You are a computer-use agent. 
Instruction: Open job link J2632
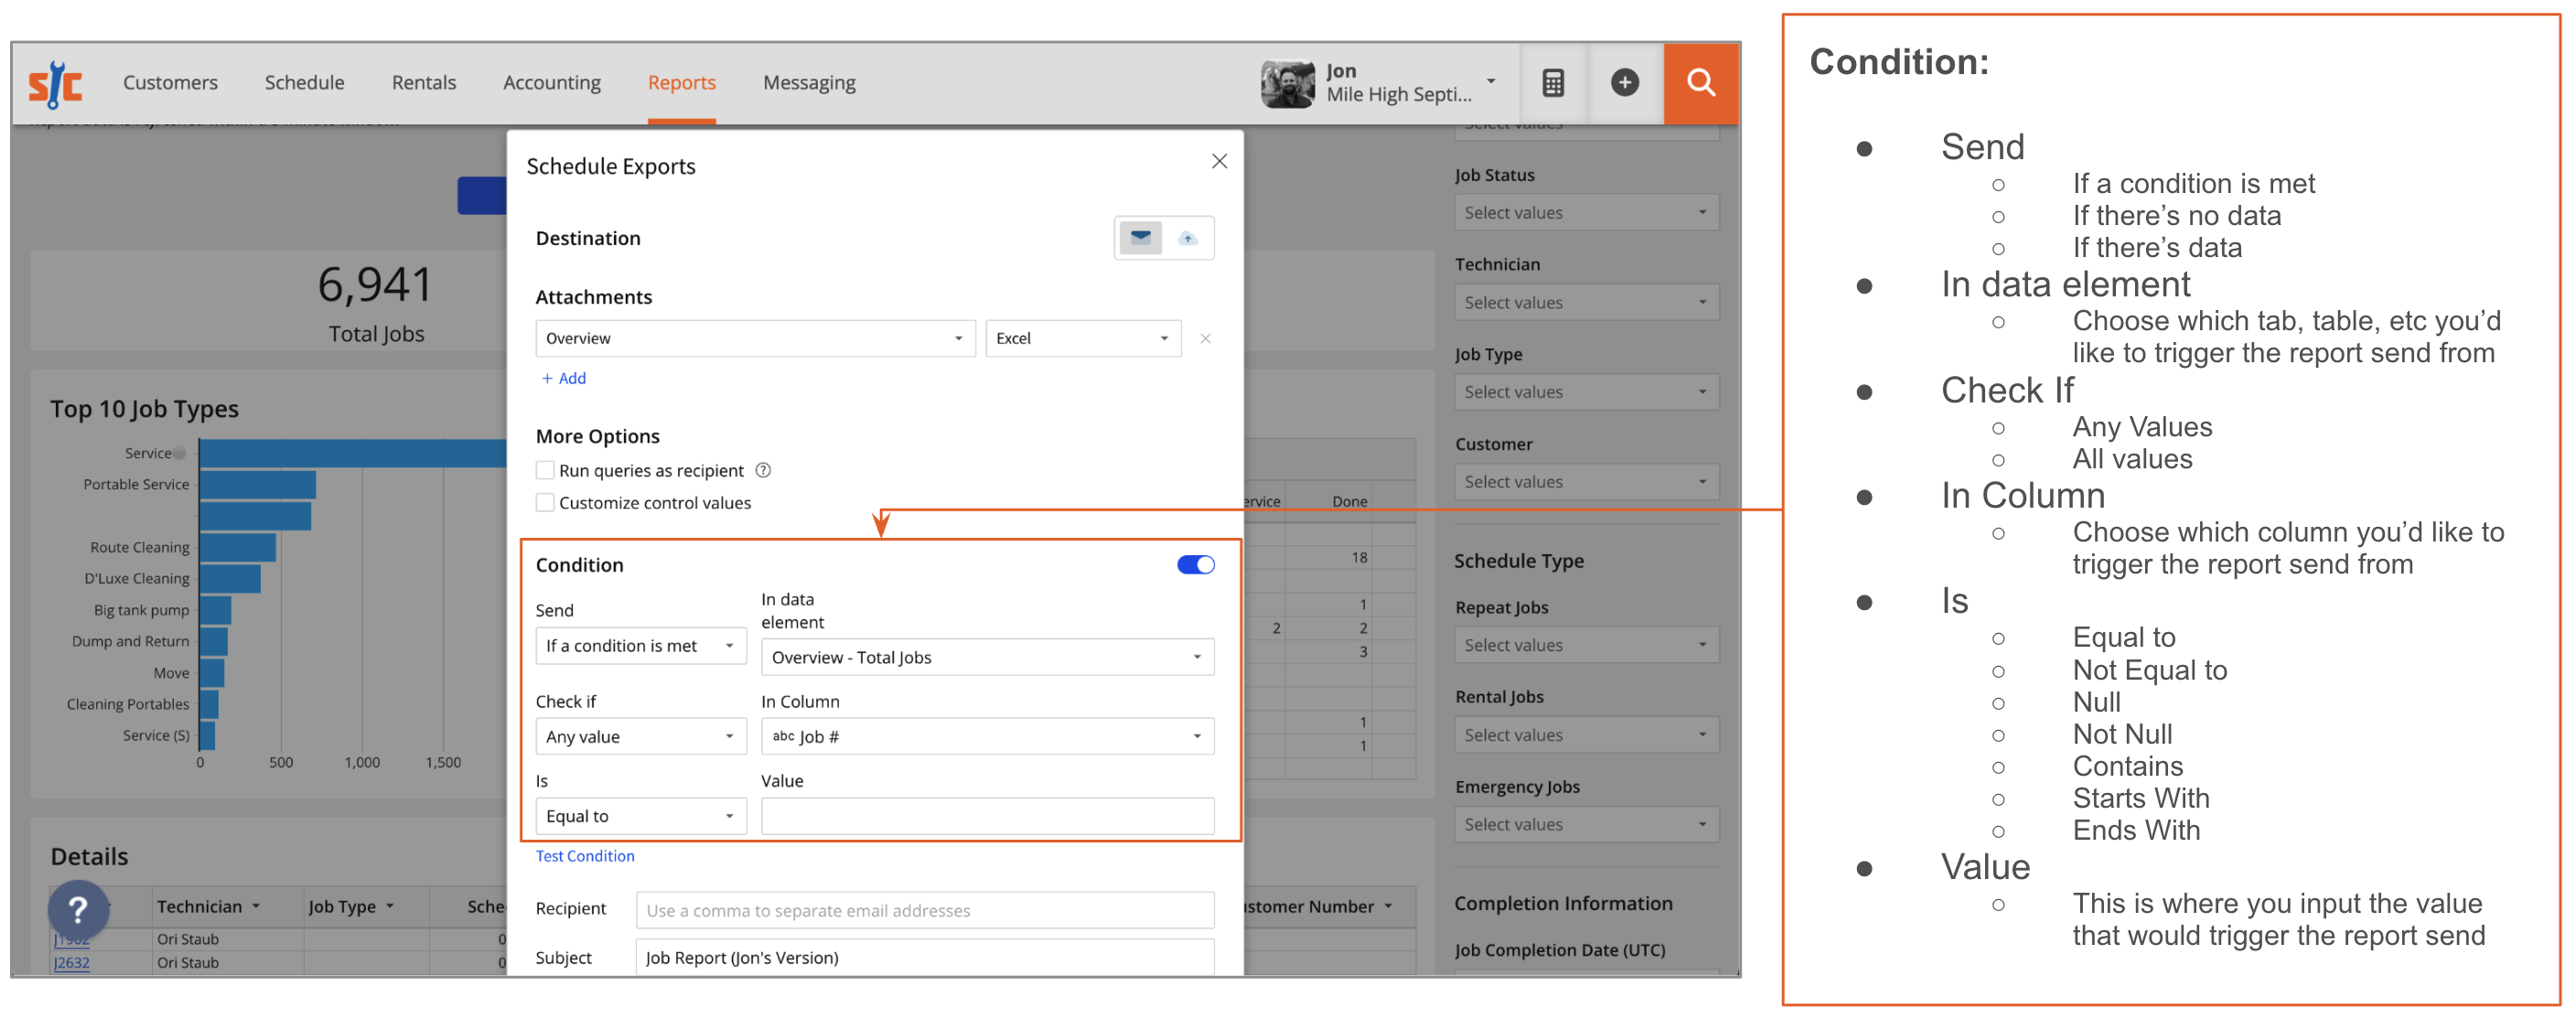point(71,964)
